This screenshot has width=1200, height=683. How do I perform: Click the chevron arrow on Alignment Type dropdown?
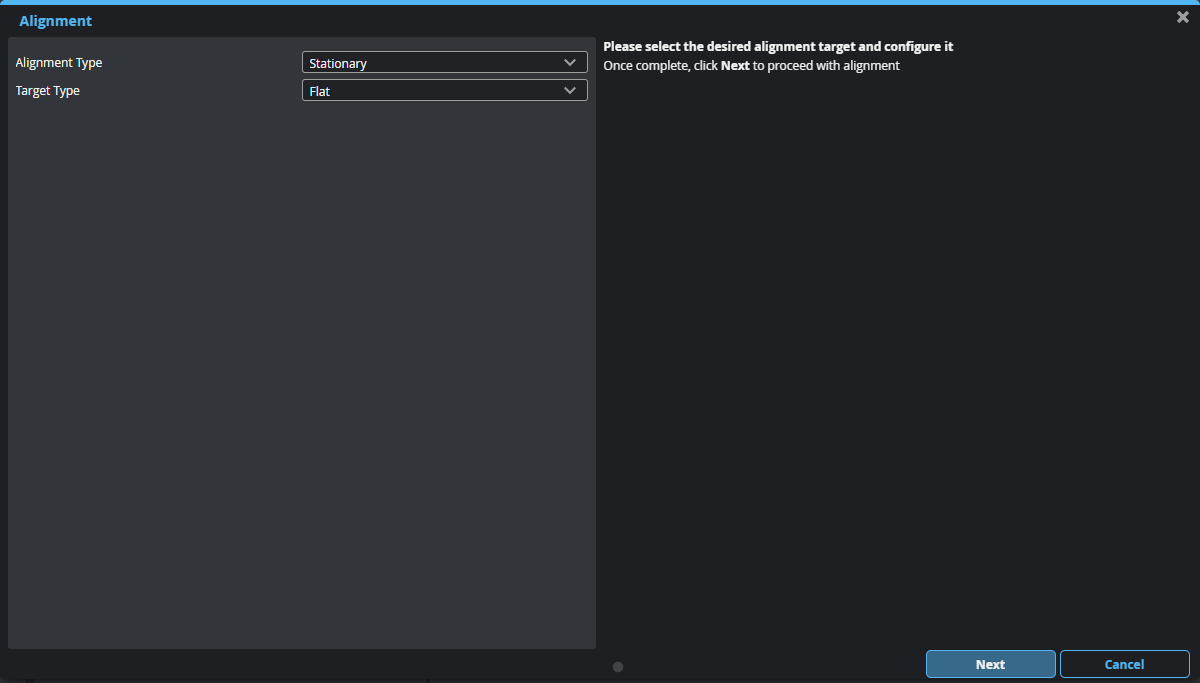click(x=570, y=63)
